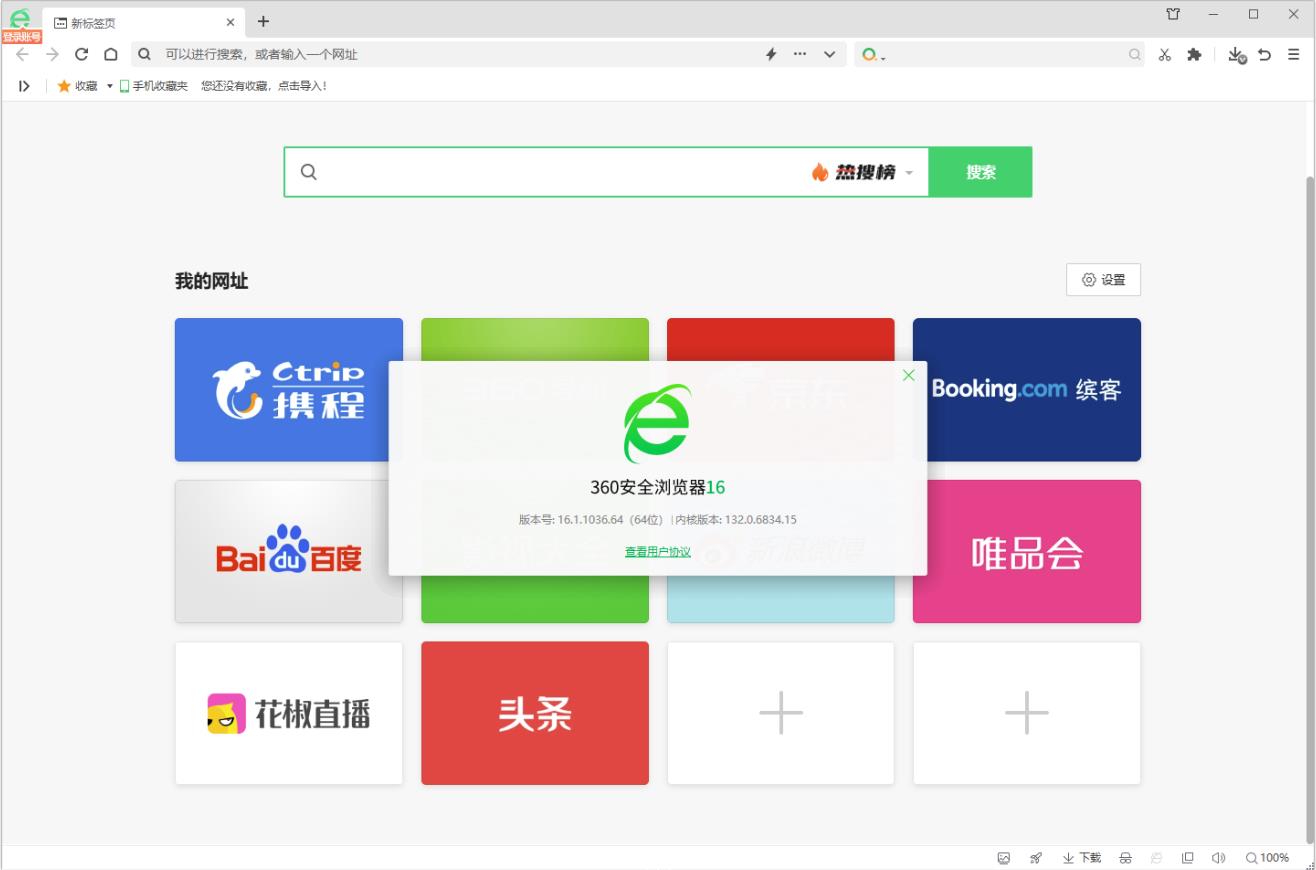Open a new tab with the plus button

coord(262,21)
